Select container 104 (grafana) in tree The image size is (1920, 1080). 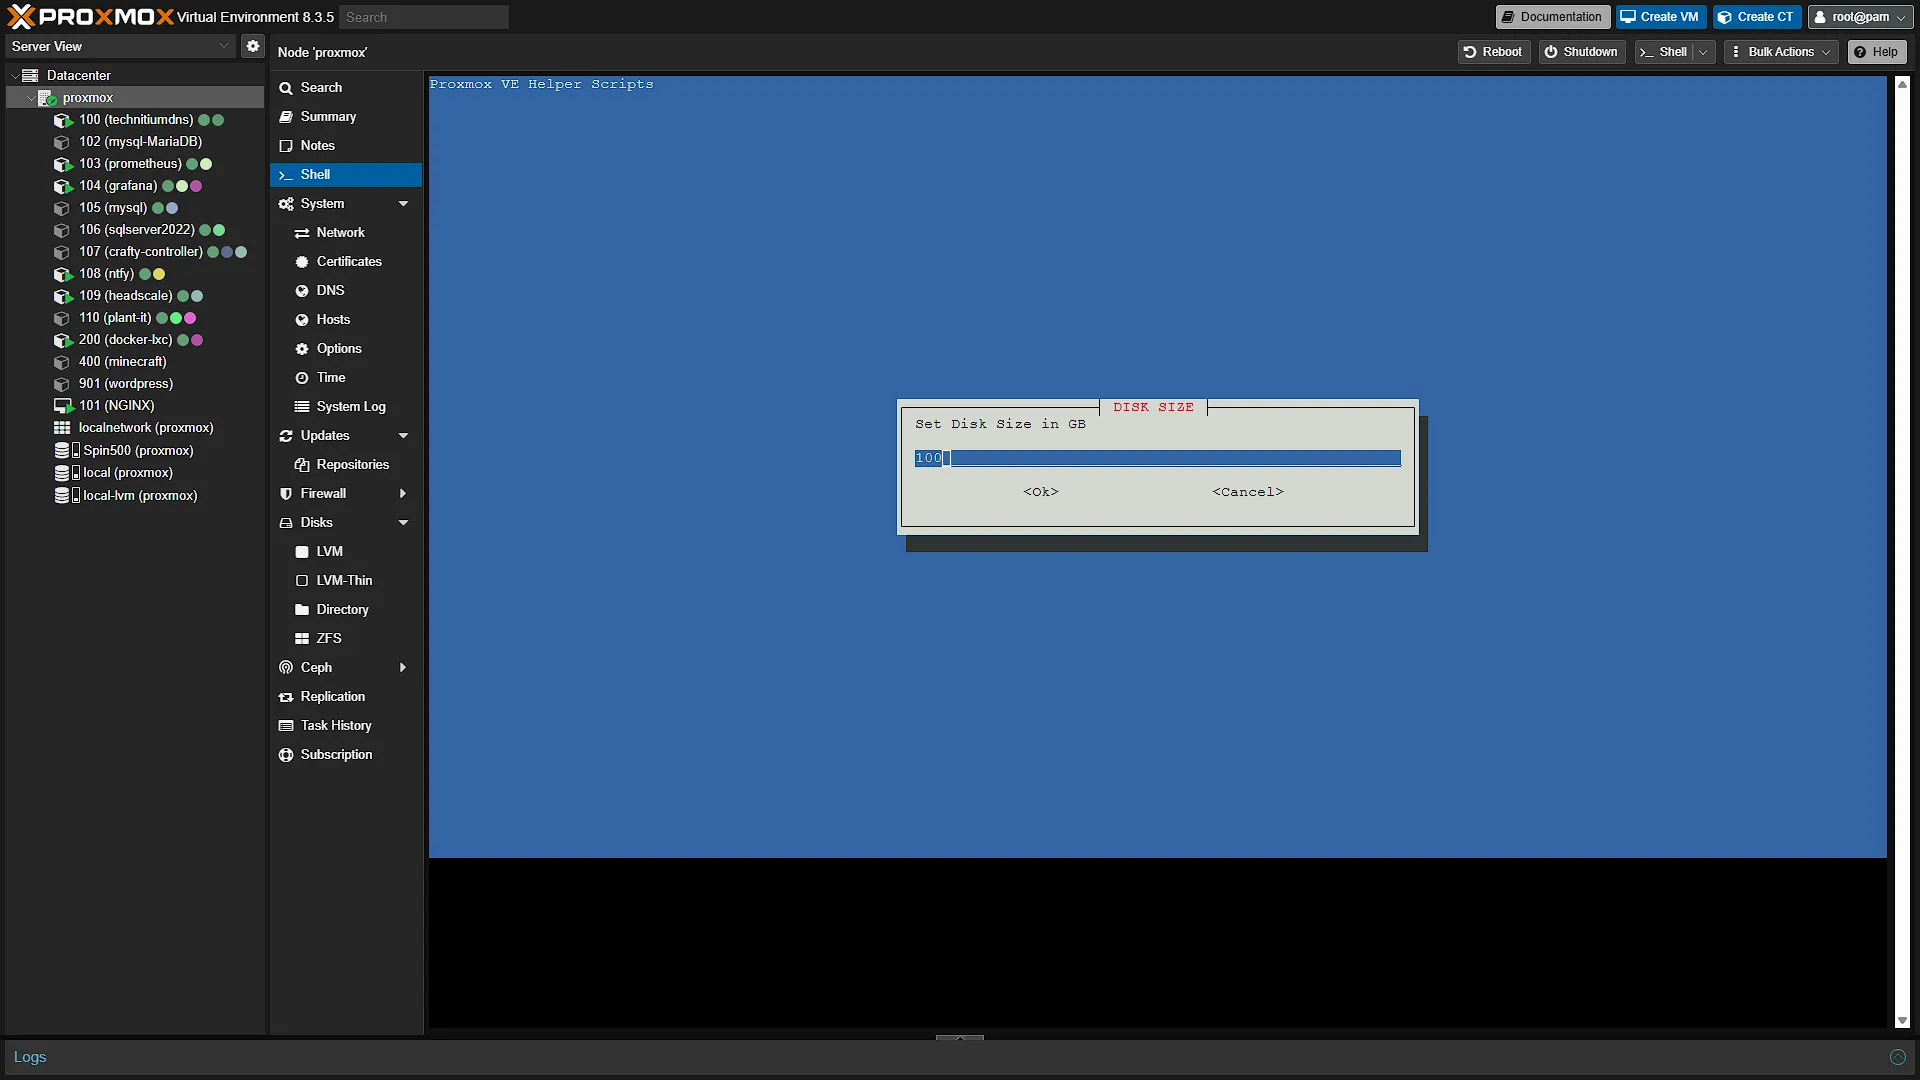coord(118,186)
